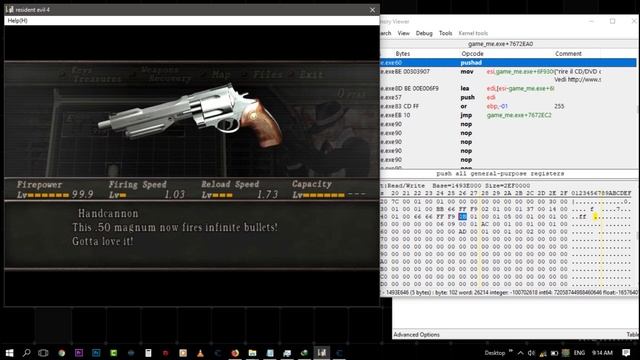Image resolution: width=640 pixels, height=360 pixels.
Task: Open the partly hidden Search menu in Memory Viewer
Action: pos(386,33)
